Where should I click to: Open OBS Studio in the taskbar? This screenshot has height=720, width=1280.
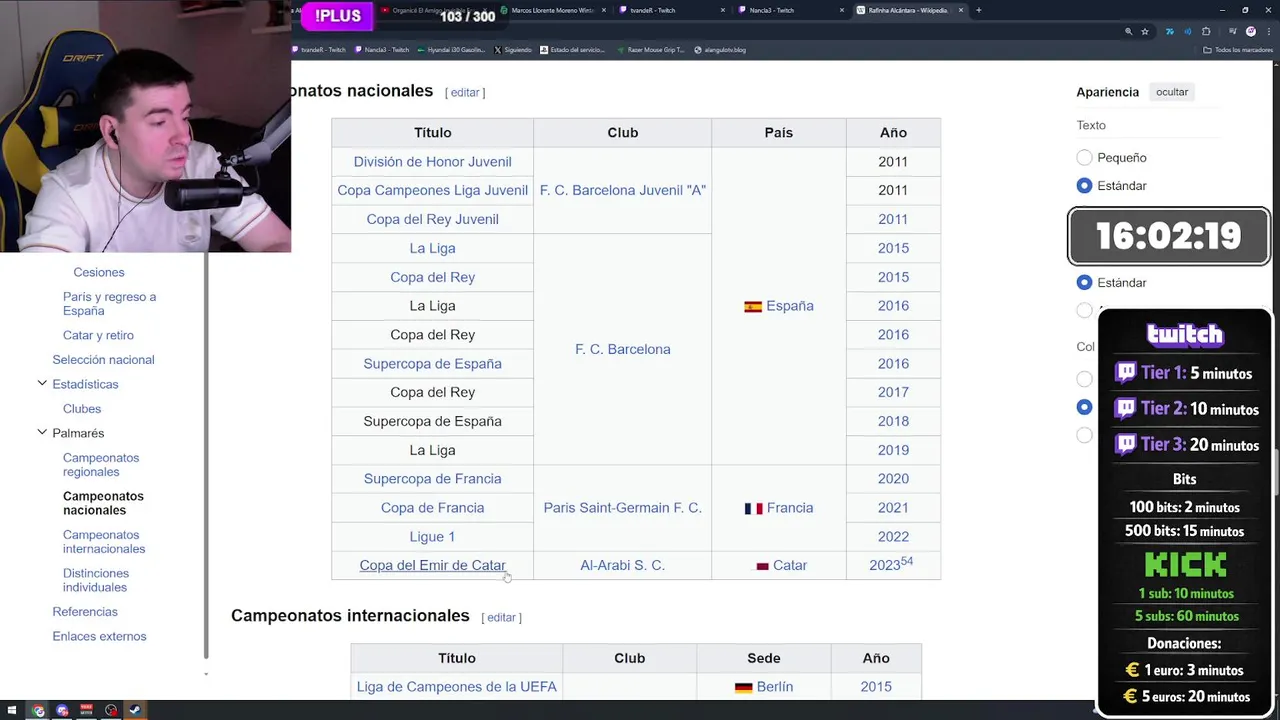111,710
